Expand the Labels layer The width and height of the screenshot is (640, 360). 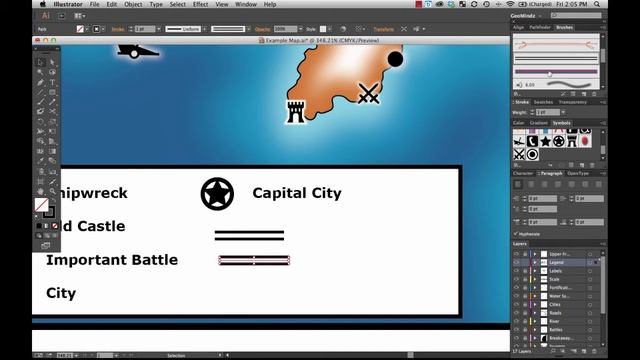coord(535,271)
